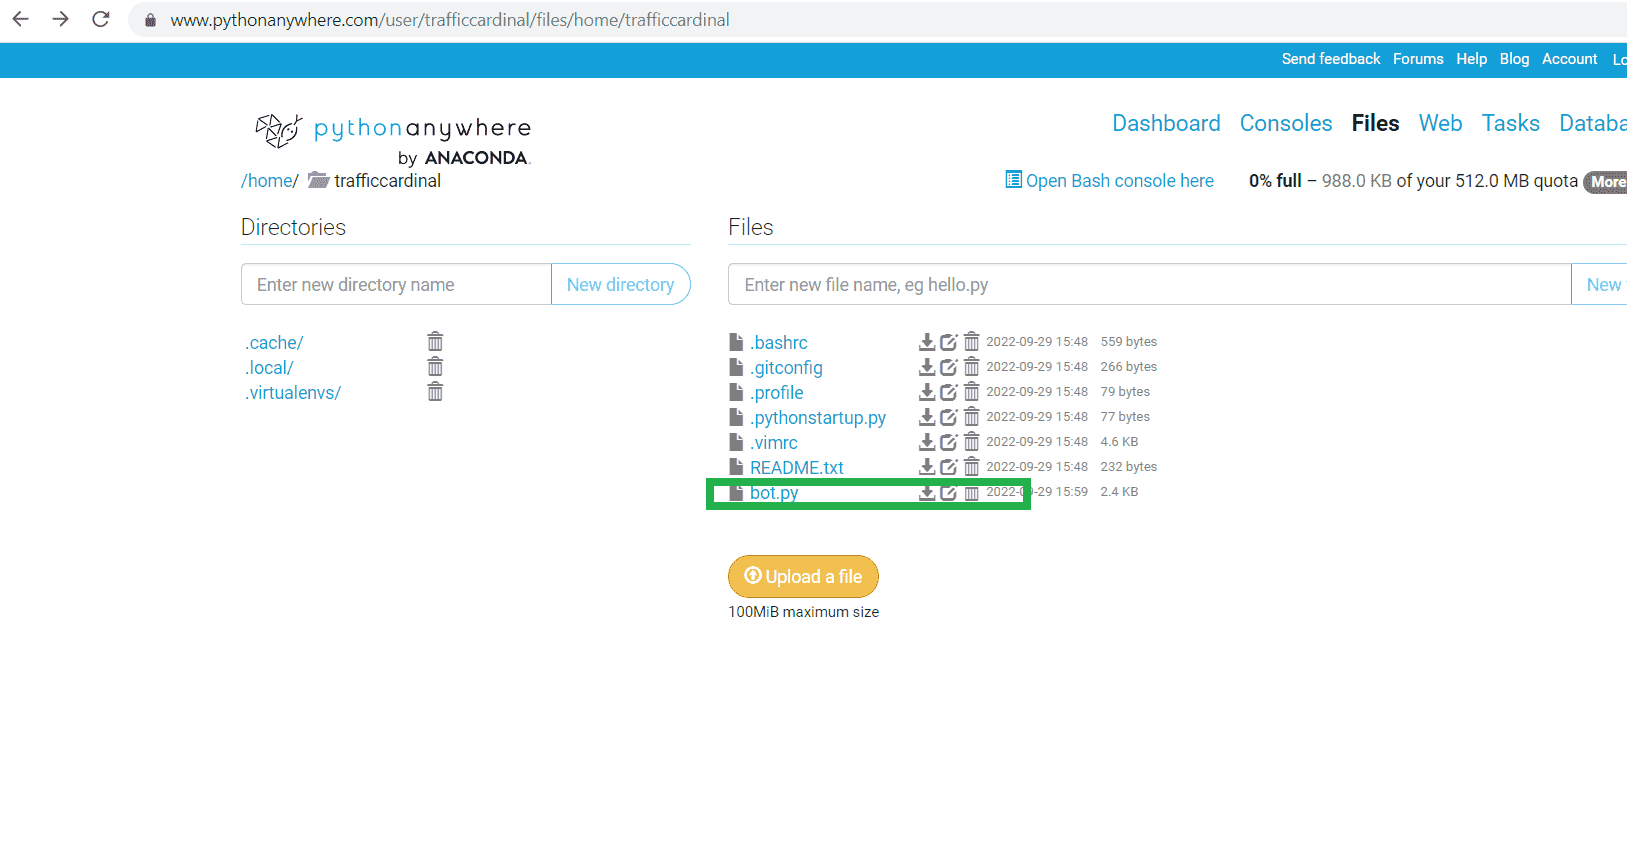The image size is (1627, 864).
Task: Open the .cache/ directory
Action: pos(275,342)
